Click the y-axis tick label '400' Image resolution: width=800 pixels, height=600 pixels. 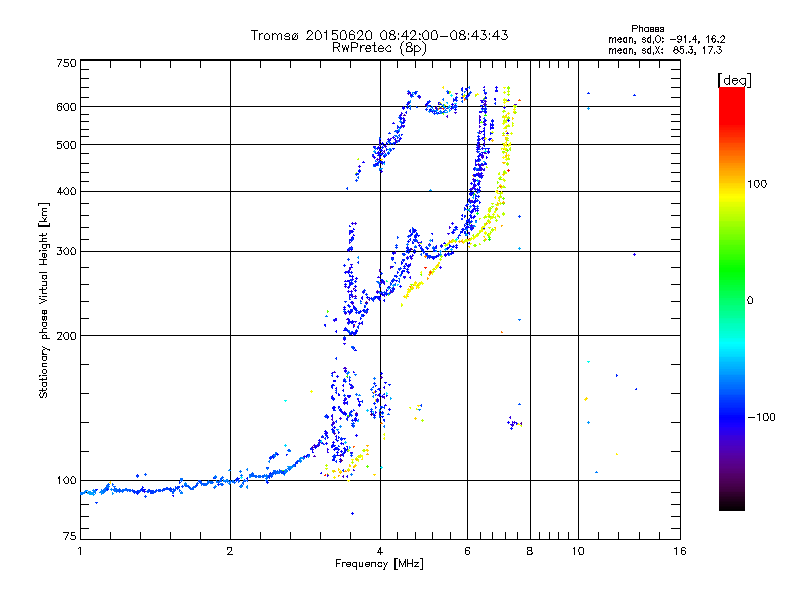click(x=66, y=191)
